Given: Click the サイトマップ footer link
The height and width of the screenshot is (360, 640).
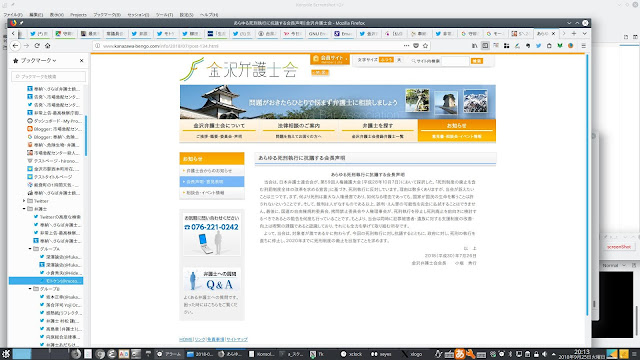Looking at the screenshot, I should pyautogui.click(x=237, y=340).
